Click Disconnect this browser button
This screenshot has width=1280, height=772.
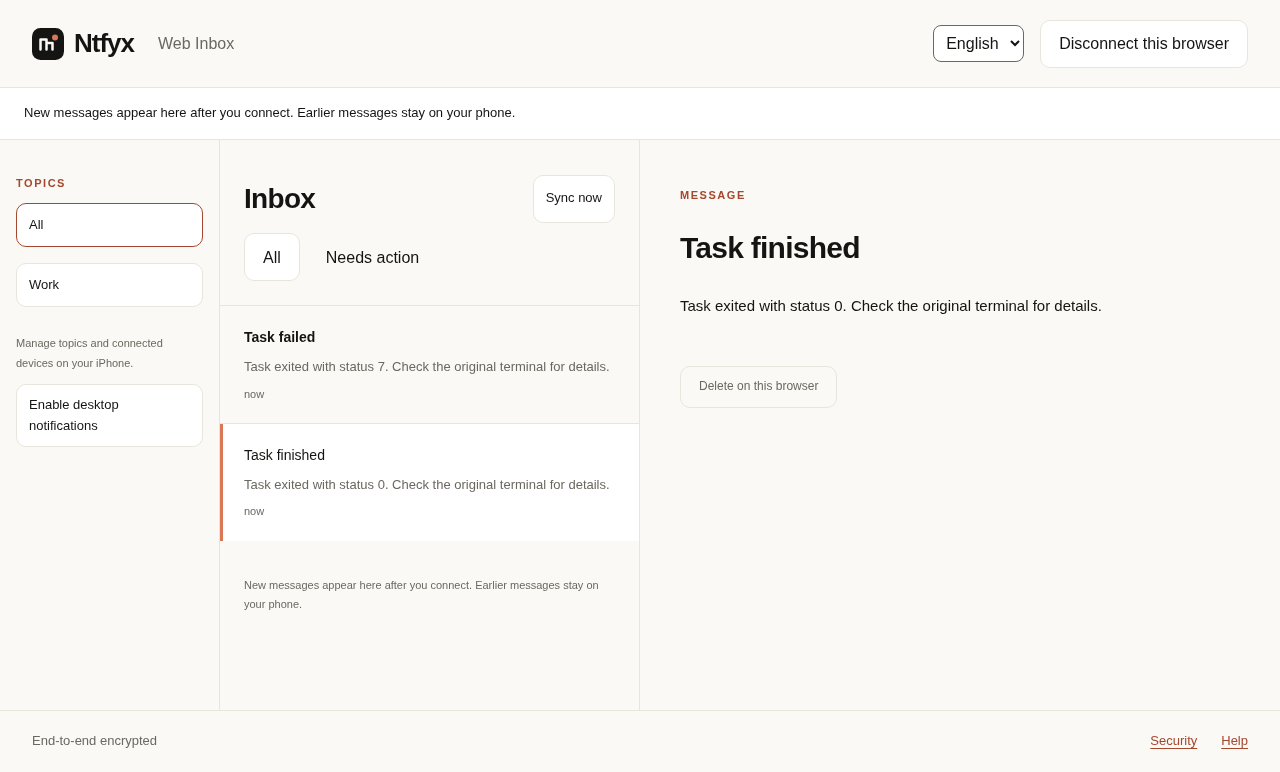pyautogui.click(x=1144, y=44)
